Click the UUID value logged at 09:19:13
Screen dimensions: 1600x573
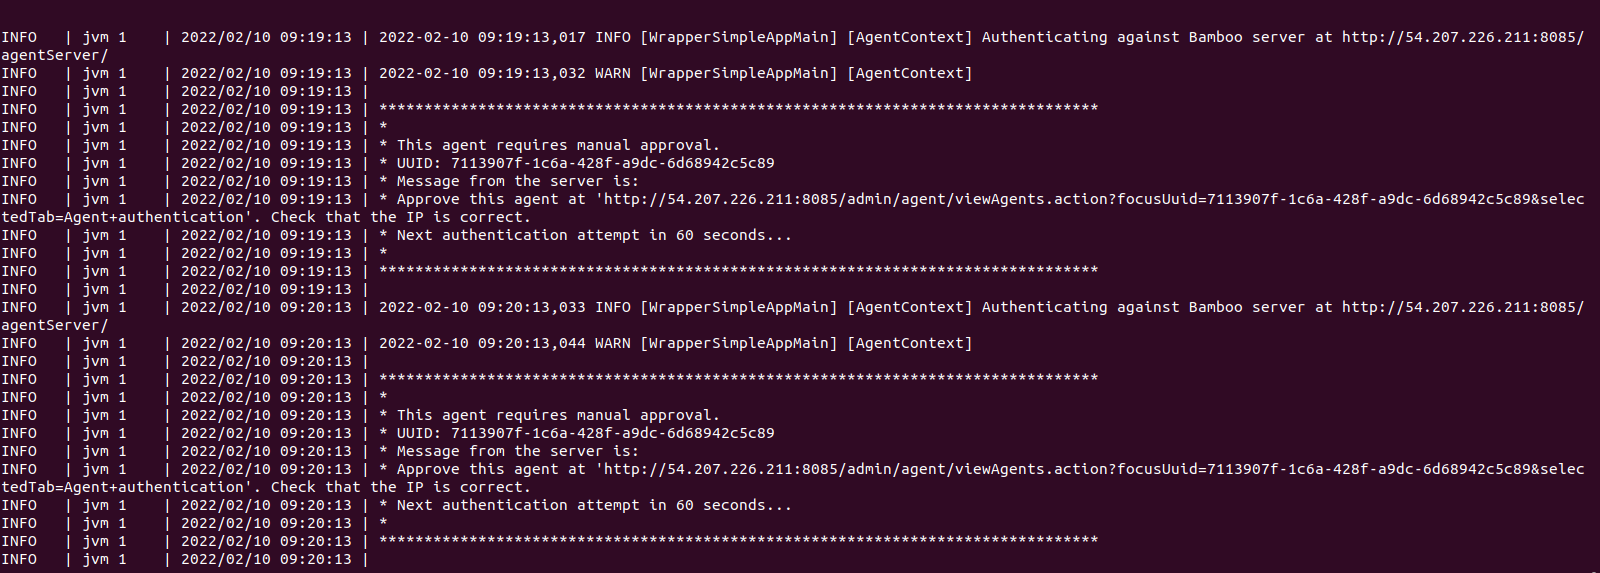pyautogui.click(x=612, y=163)
